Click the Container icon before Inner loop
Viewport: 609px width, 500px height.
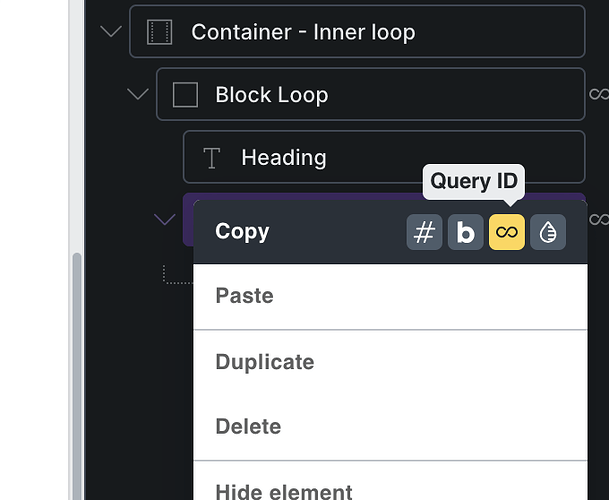(x=159, y=32)
